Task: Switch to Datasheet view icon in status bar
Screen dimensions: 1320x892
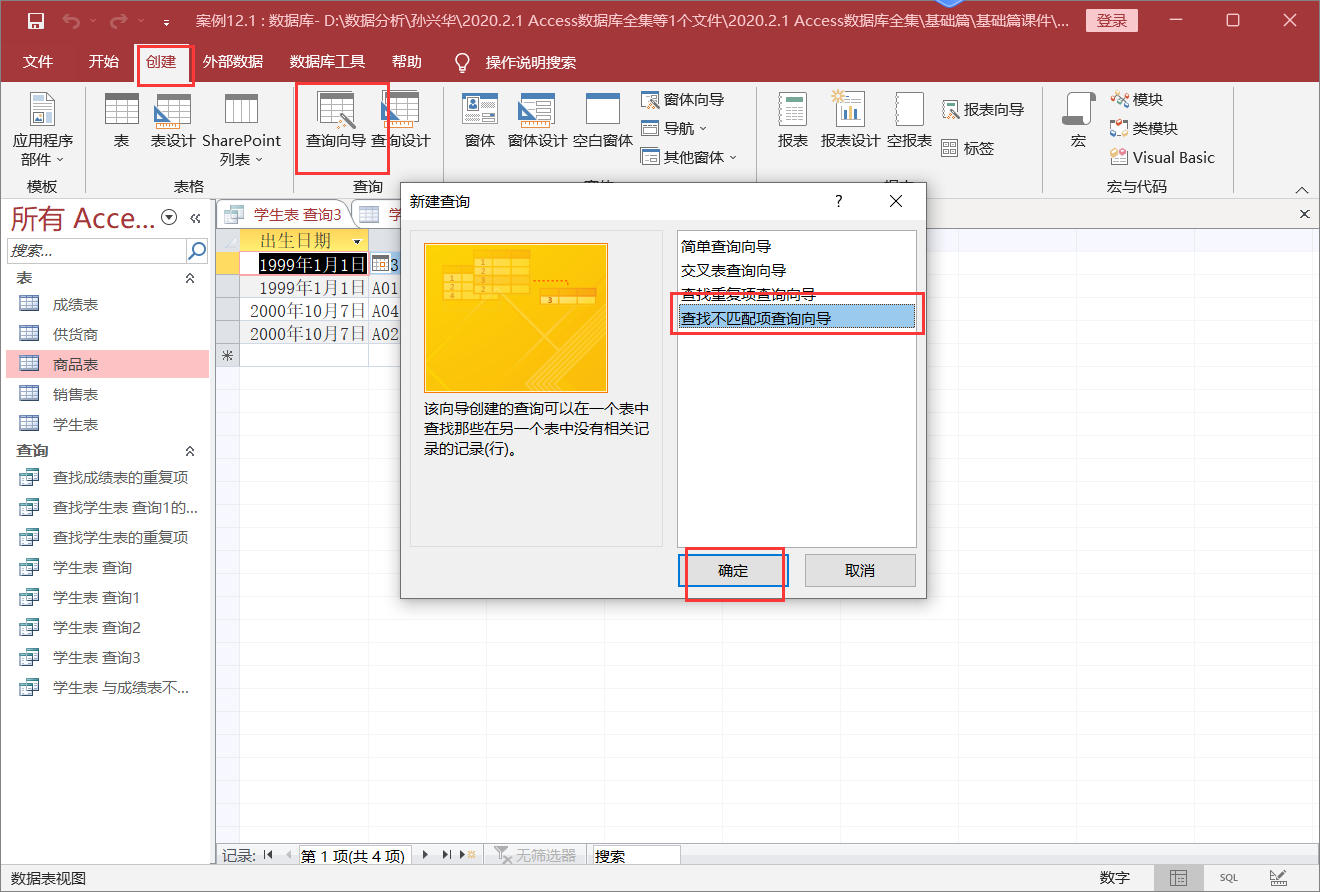Action: click(x=1179, y=878)
